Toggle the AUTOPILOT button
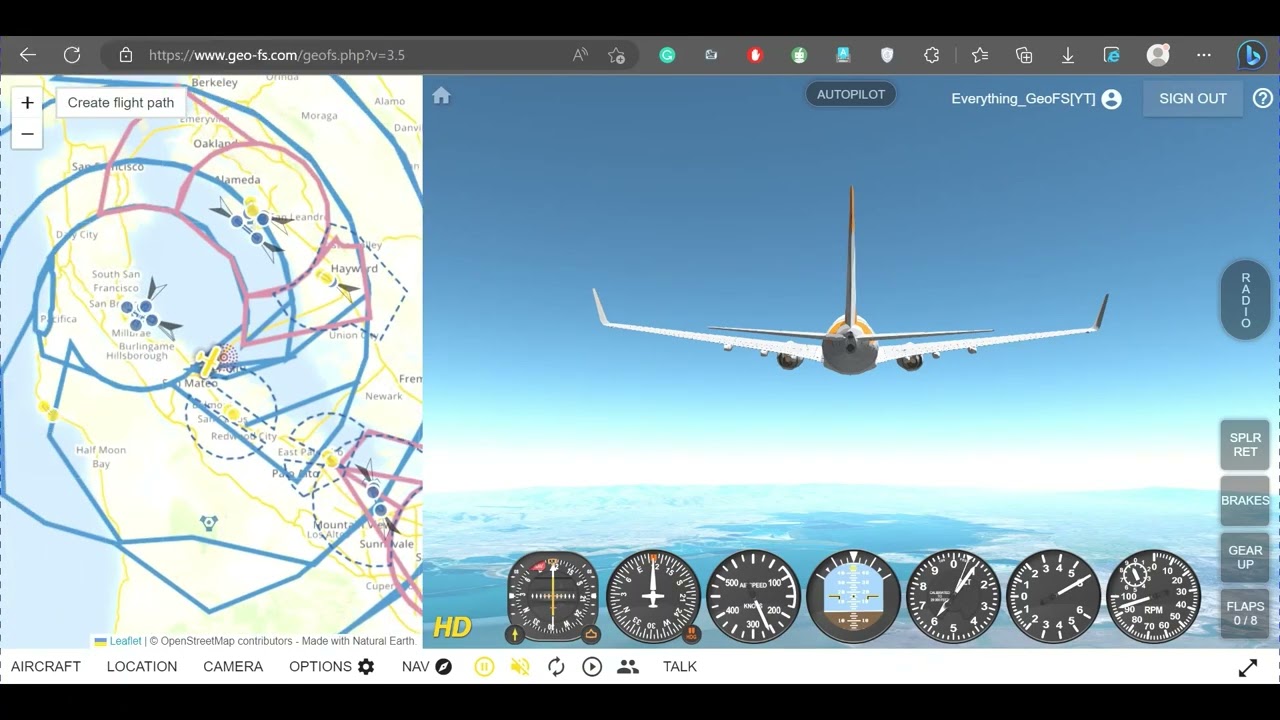 851,94
